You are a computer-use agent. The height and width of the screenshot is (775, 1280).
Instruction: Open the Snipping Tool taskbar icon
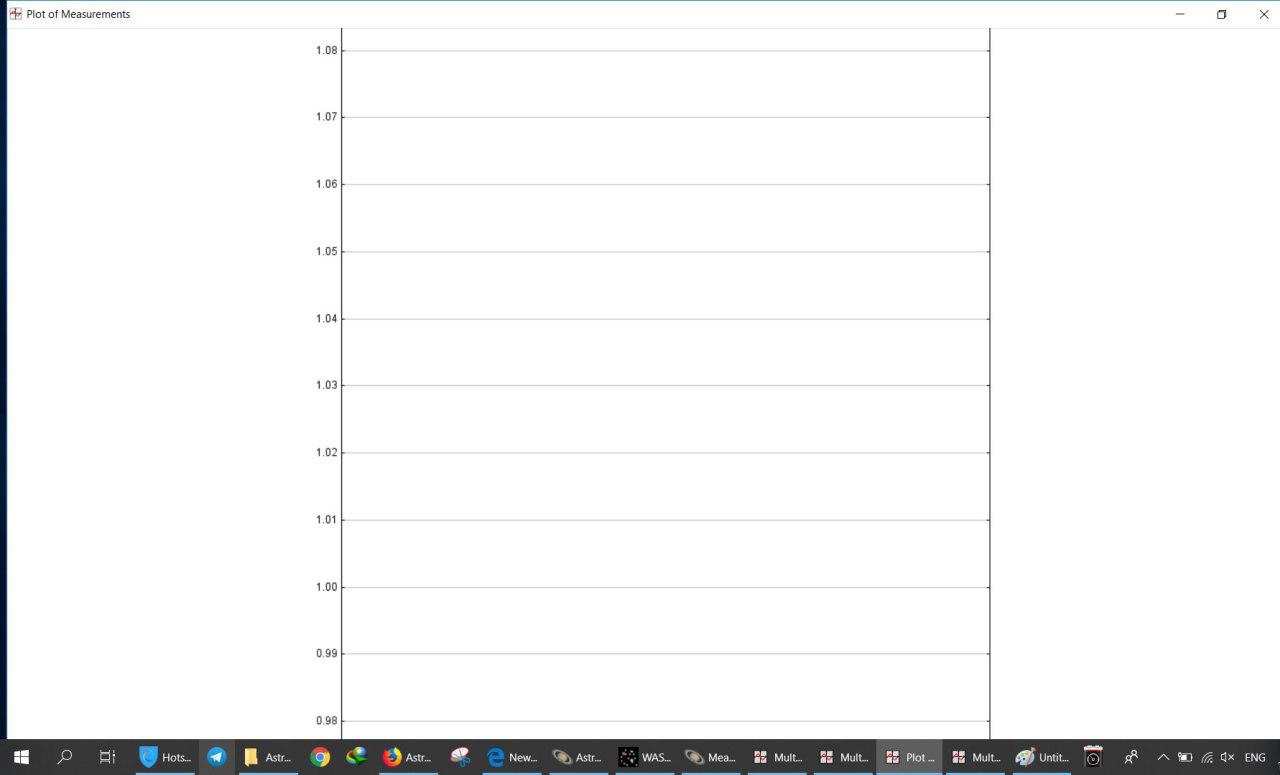click(x=460, y=757)
